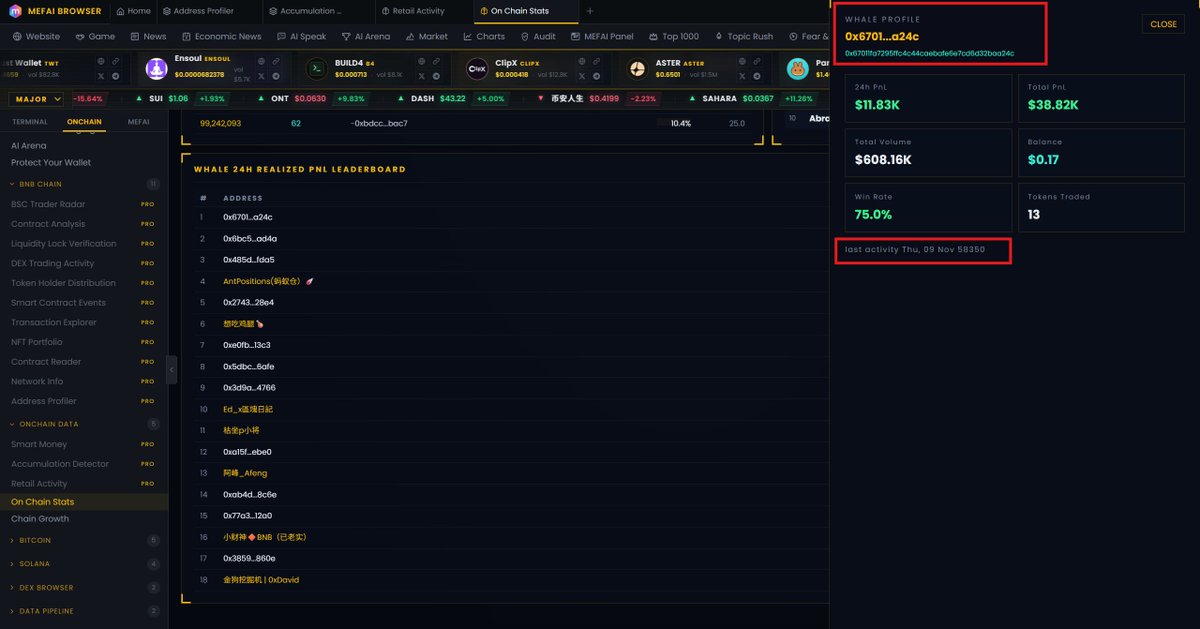1200x629 pixels.
Task: Open the ClipX card's link icon
Action: (x=596, y=61)
